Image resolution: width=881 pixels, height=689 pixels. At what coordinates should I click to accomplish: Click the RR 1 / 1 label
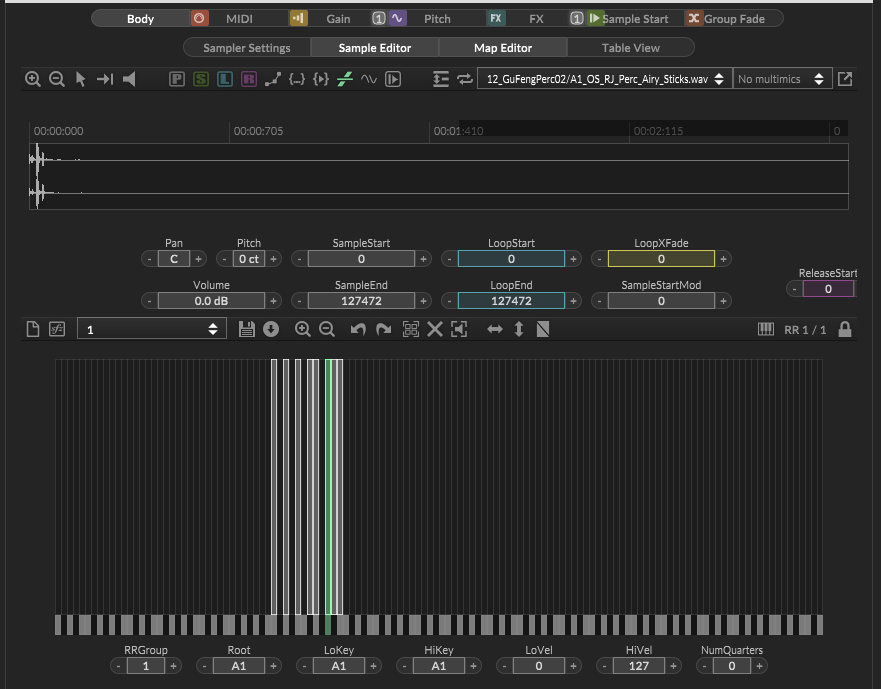point(805,330)
